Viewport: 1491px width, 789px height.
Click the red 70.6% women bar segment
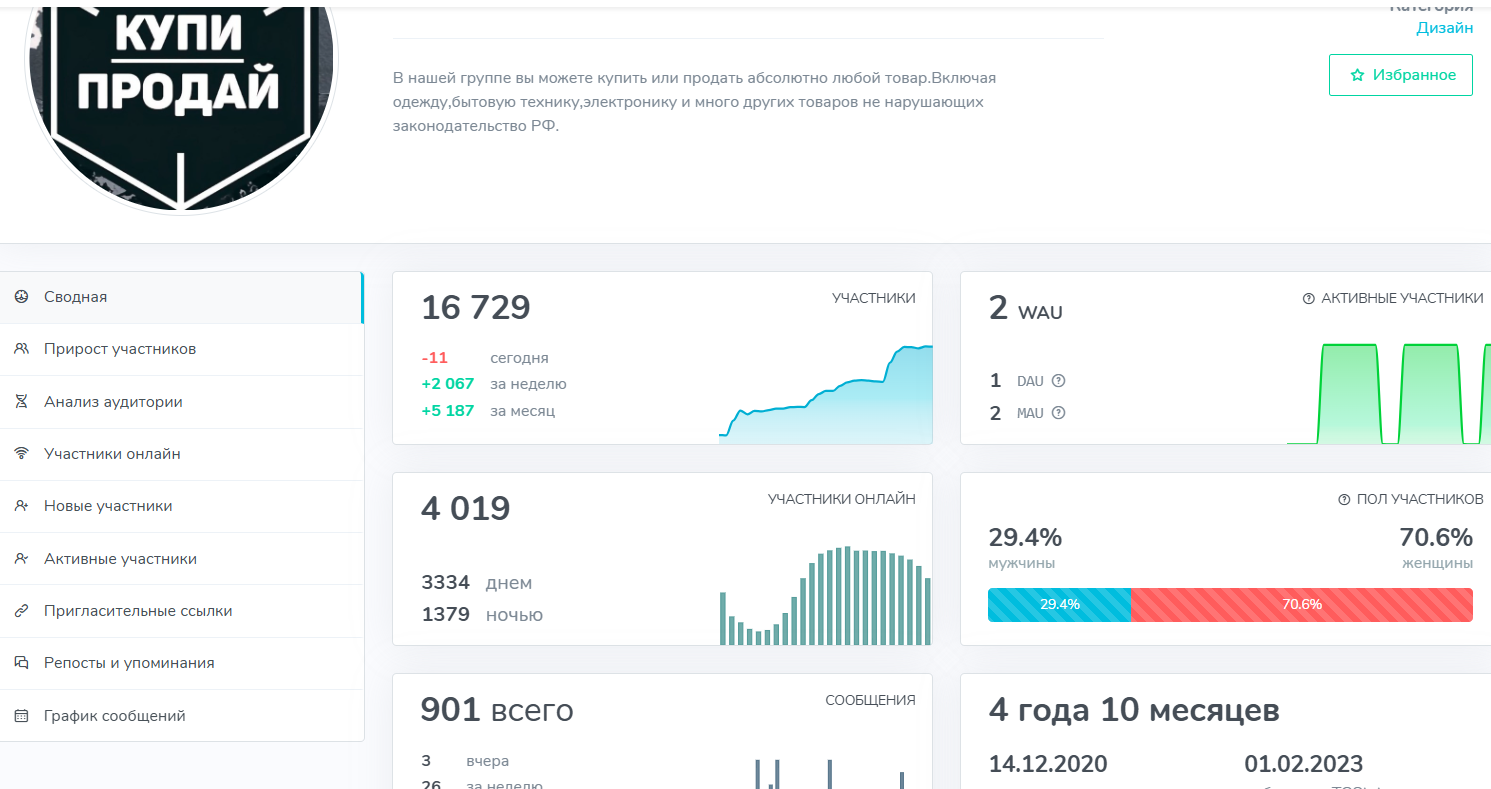pyautogui.click(x=1301, y=604)
